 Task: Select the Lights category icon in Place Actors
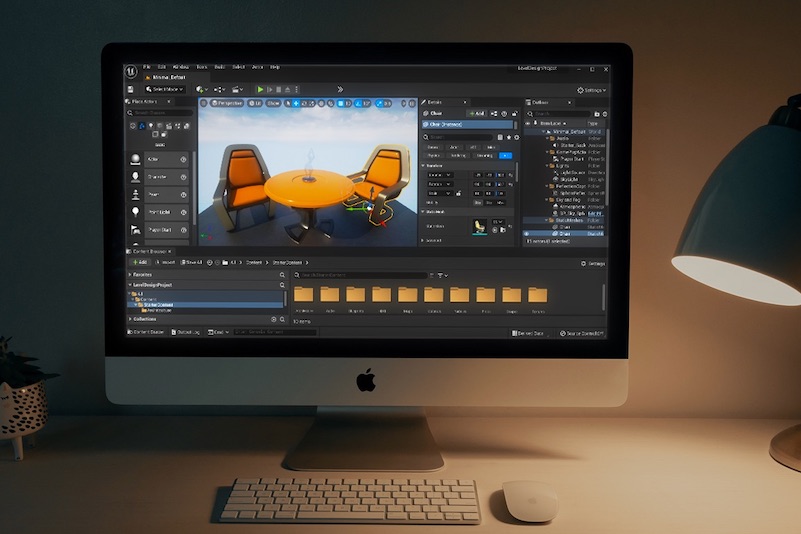tap(151, 125)
